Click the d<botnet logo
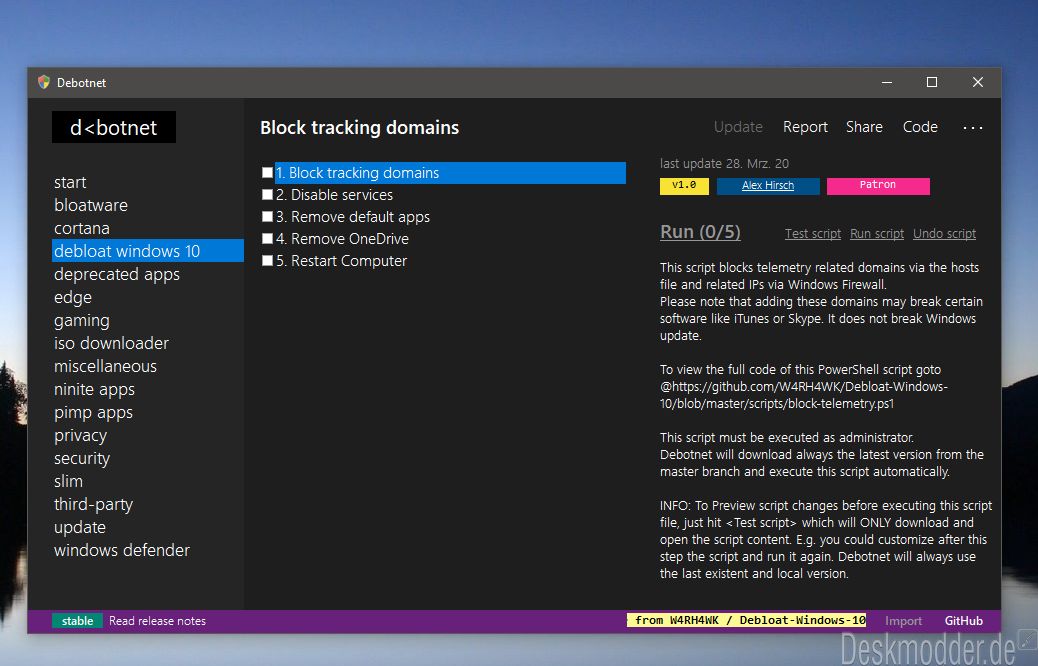 click(x=114, y=127)
